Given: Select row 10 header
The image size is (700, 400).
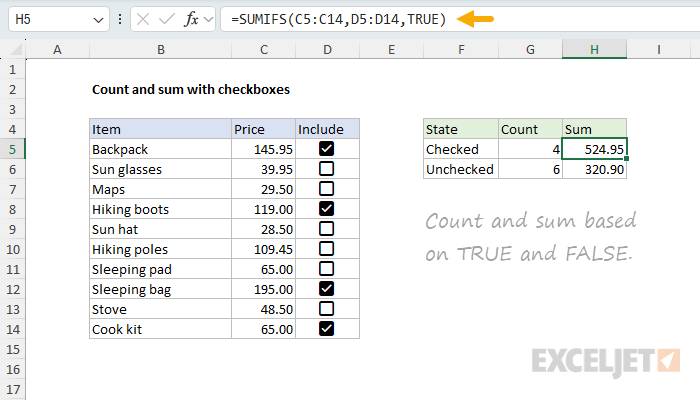Looking at the screenshot, I should tap(12, 249).
